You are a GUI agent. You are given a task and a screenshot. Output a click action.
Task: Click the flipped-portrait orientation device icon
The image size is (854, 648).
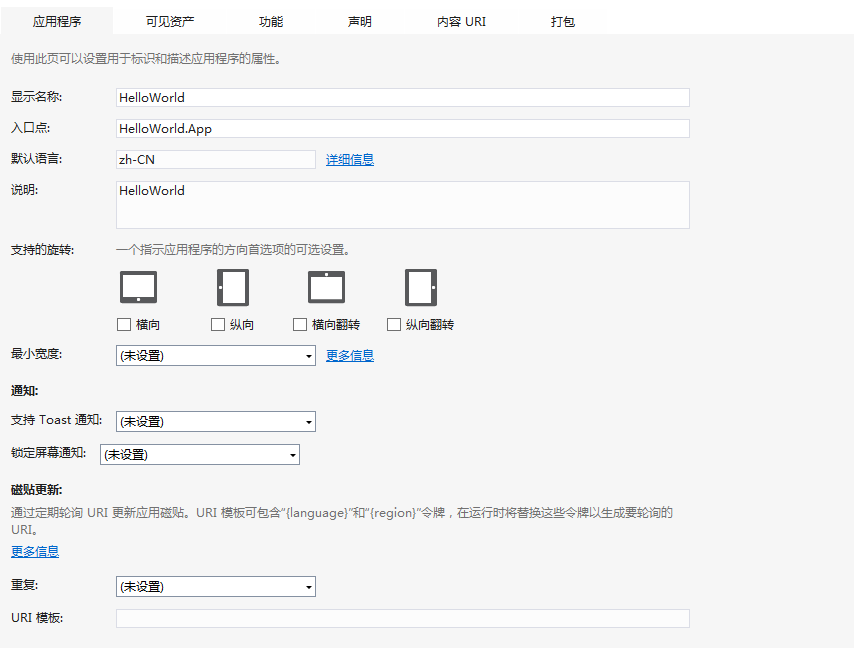tap(420, 286)
